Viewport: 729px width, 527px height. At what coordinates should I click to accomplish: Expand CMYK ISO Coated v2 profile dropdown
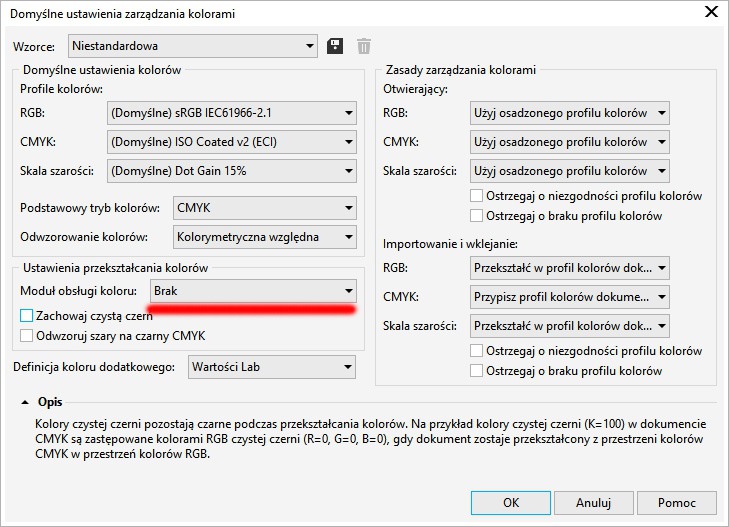pos(231,142)
